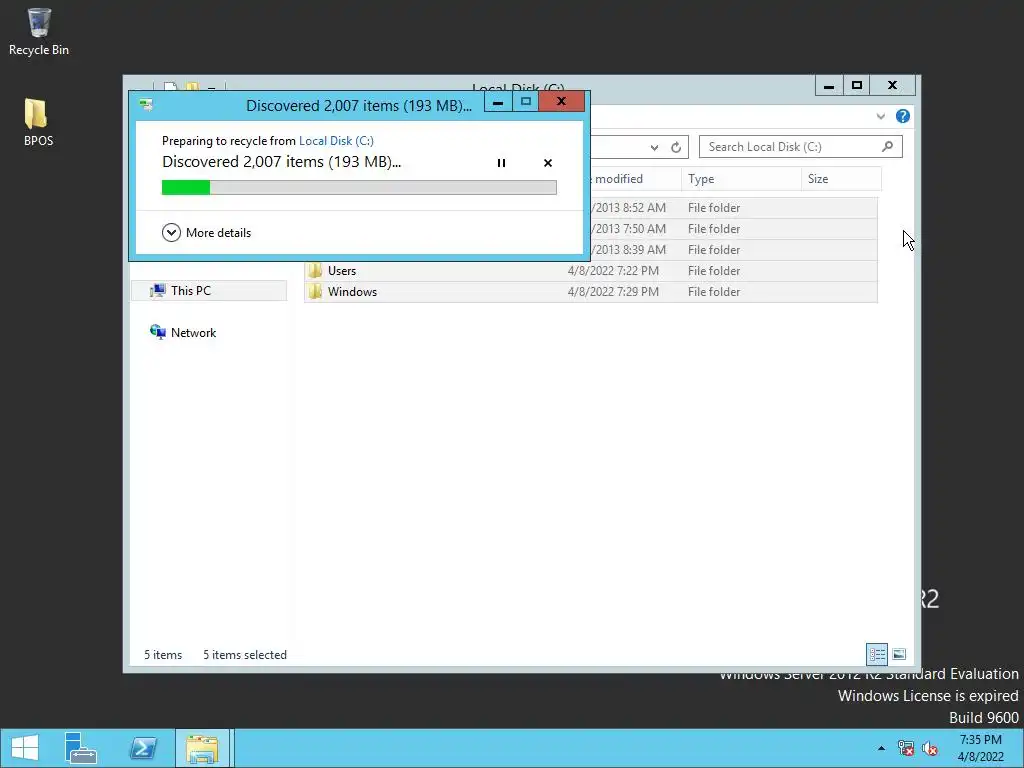The image size is (1024, 768).
Task: Open the Windows Start button
Action: pyautogui.click(x=25, y=748)
